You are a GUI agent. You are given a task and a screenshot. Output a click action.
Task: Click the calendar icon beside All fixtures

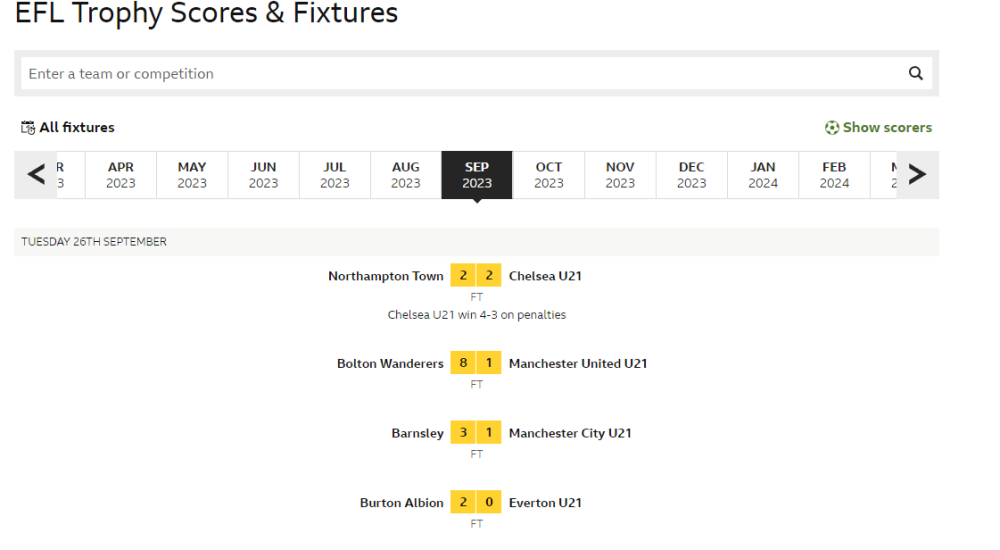(28, 128)
